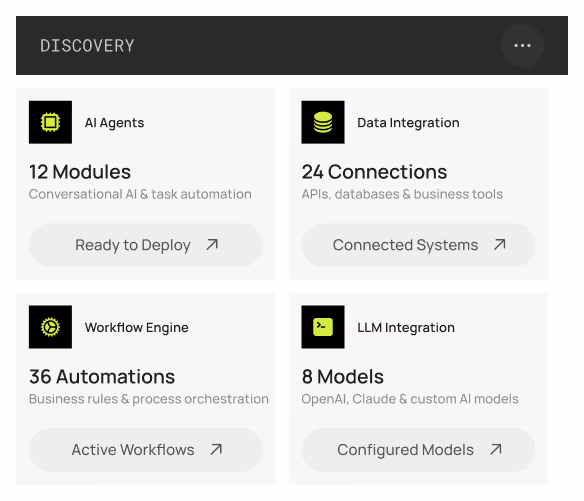This screenshot has height=501, width=584.
Task: Click the Workflow Engine gear icon
Action: pos(50,327)
